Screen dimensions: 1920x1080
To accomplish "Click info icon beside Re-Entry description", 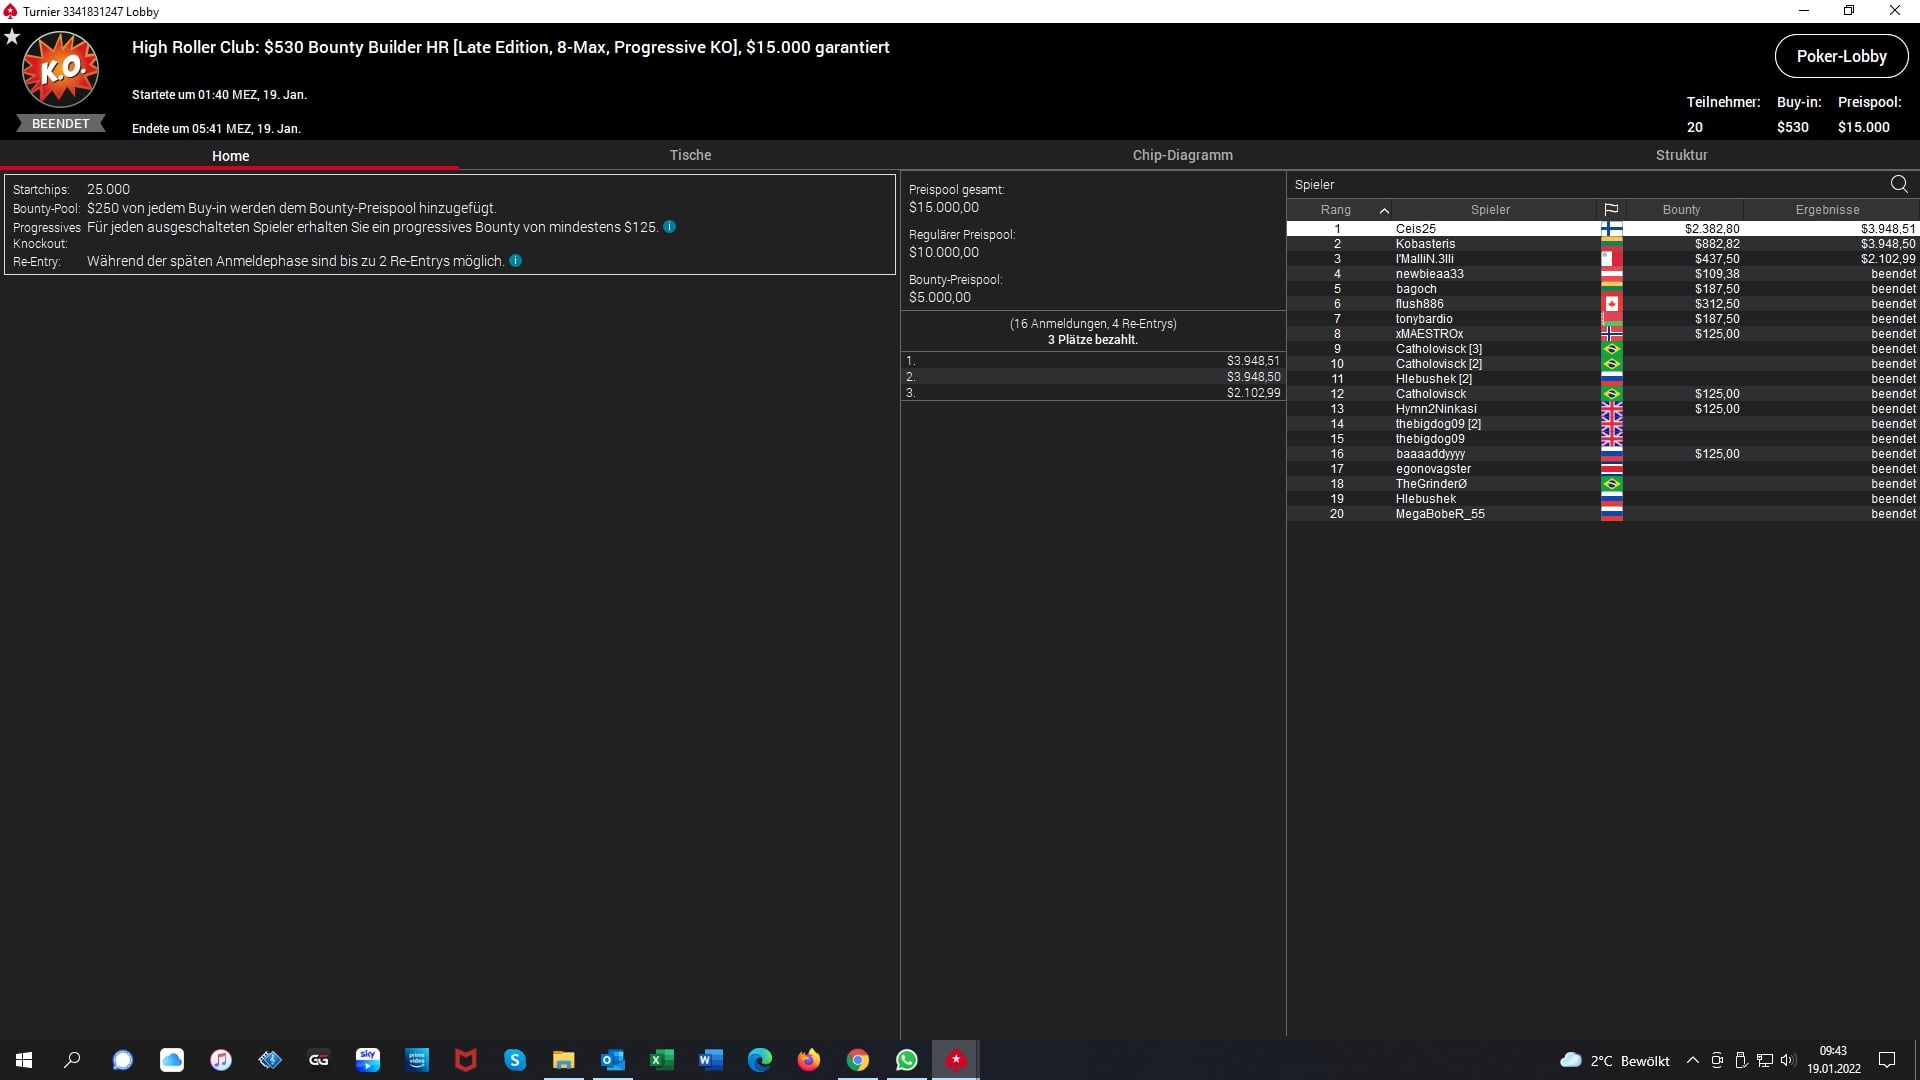I will point(516,261).
